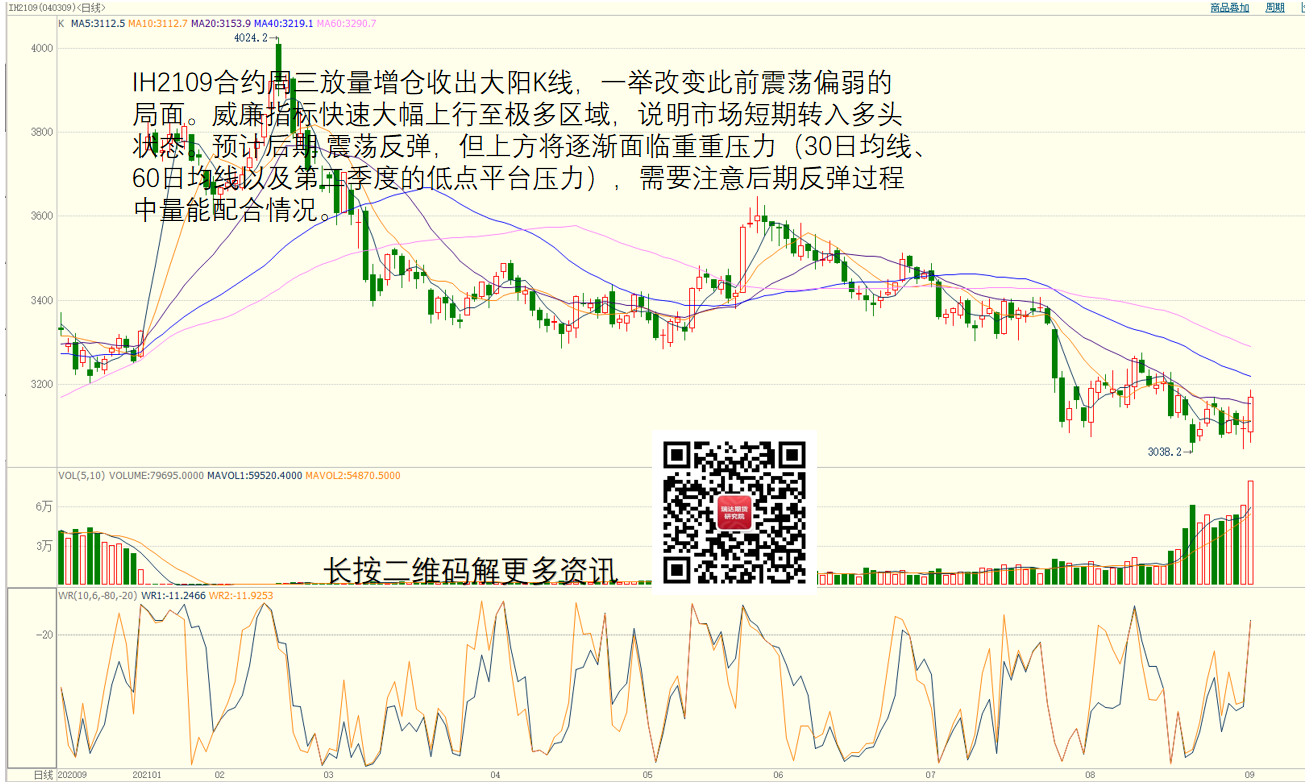Click the MA40 blue indicator label
This screenshot has height=783, width=1312.
coord(285,23)
